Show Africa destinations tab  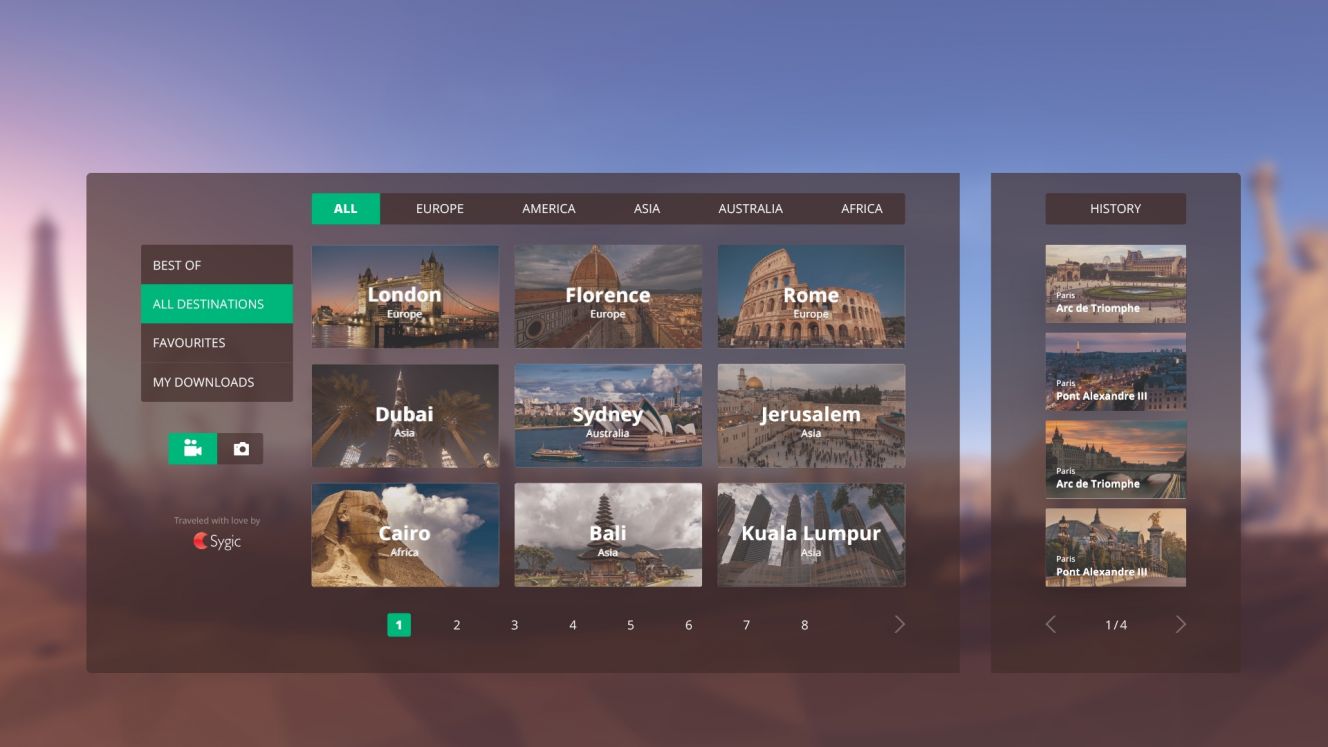point(861,209)
